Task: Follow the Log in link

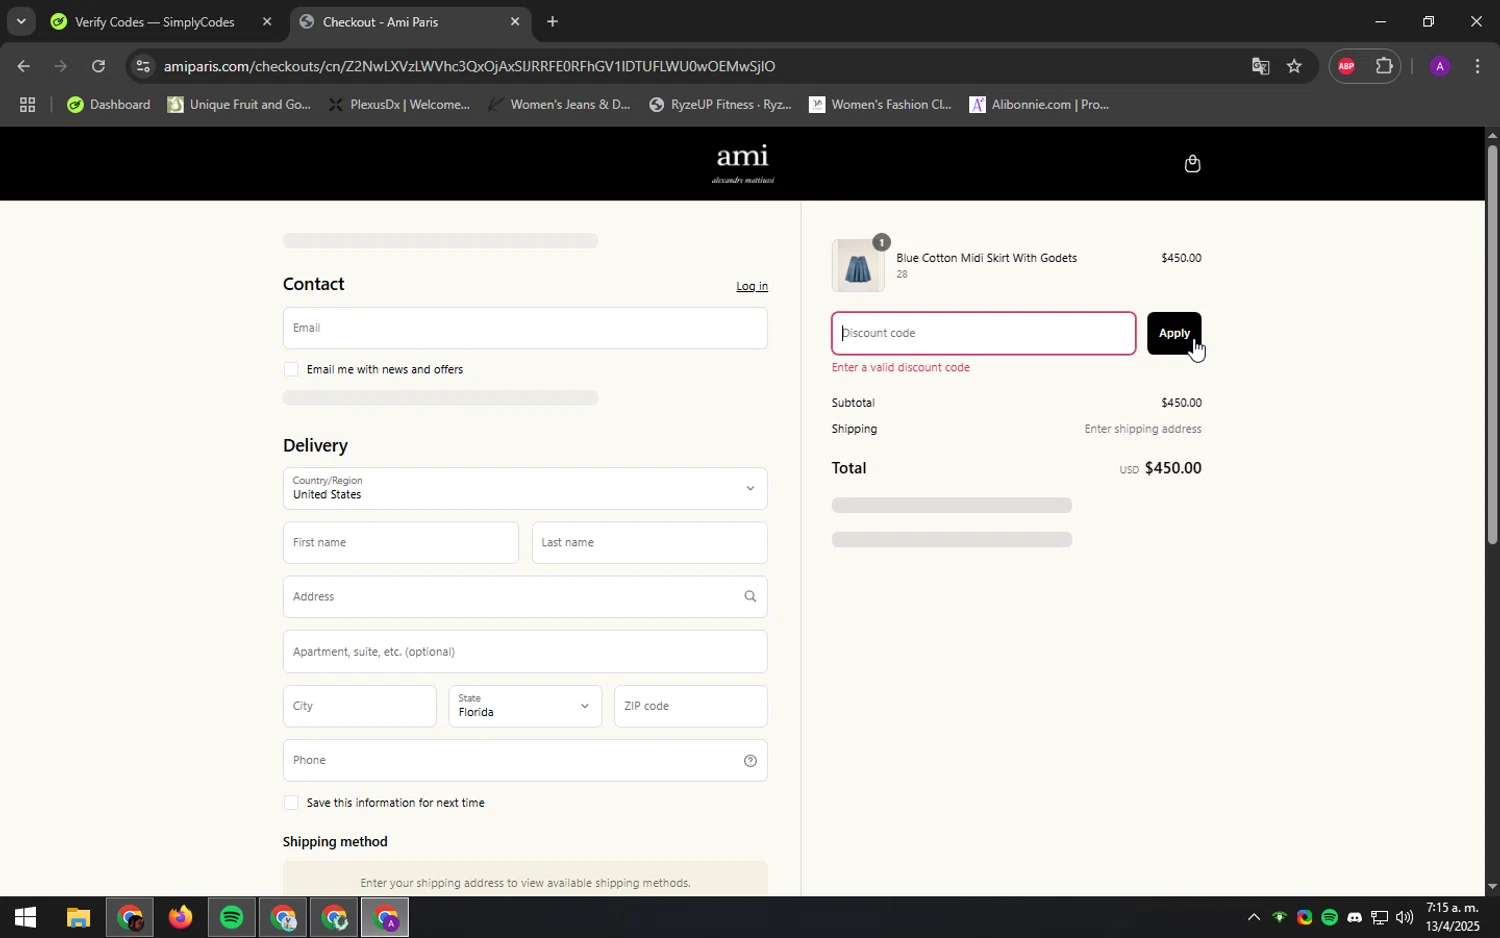Action: [x=752, y=286]
